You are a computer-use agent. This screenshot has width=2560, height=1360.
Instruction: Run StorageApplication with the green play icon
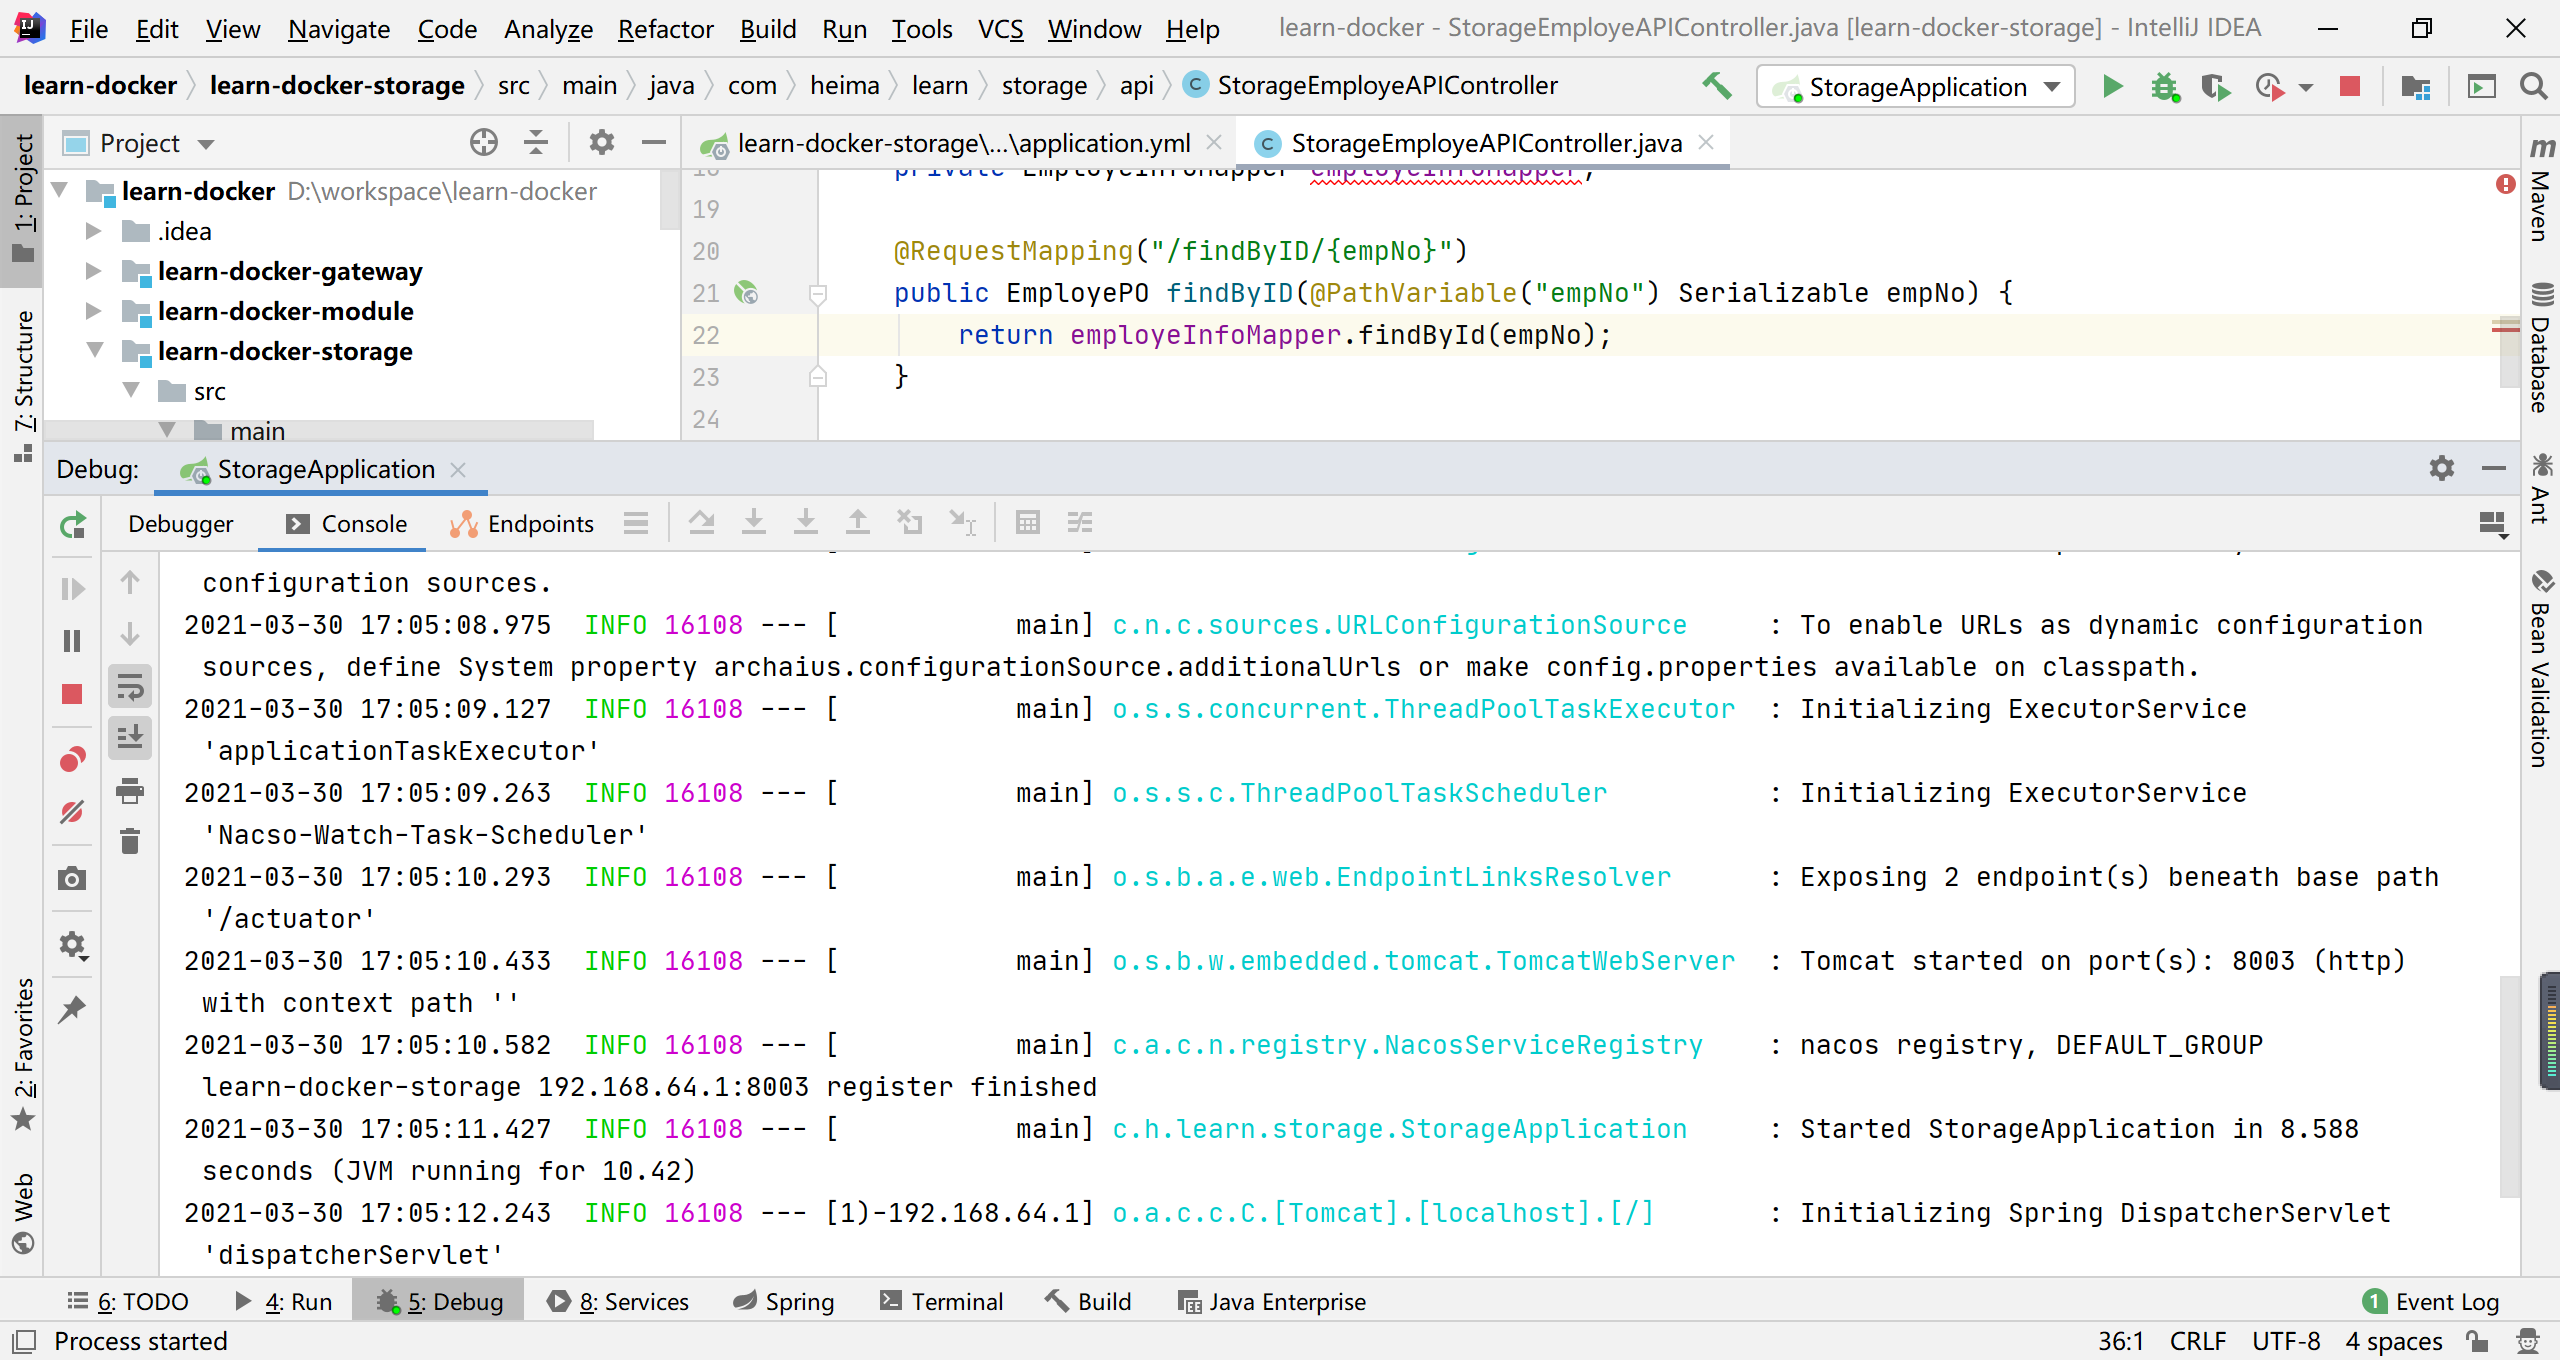coord(2112,87)
